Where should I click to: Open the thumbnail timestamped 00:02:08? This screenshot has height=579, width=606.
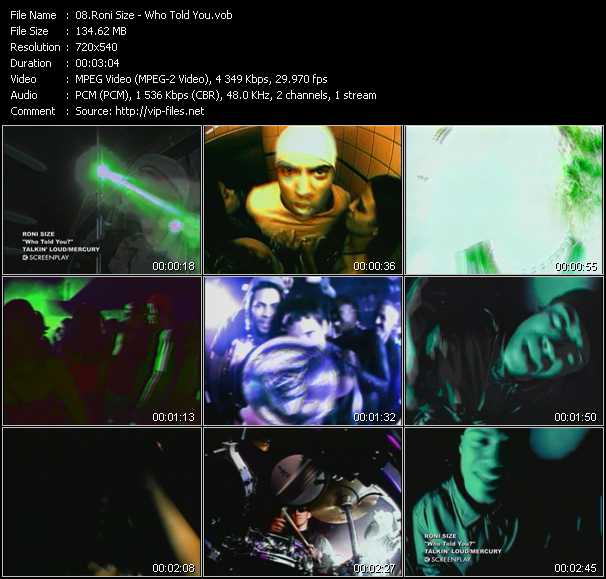tap(102, 502)
